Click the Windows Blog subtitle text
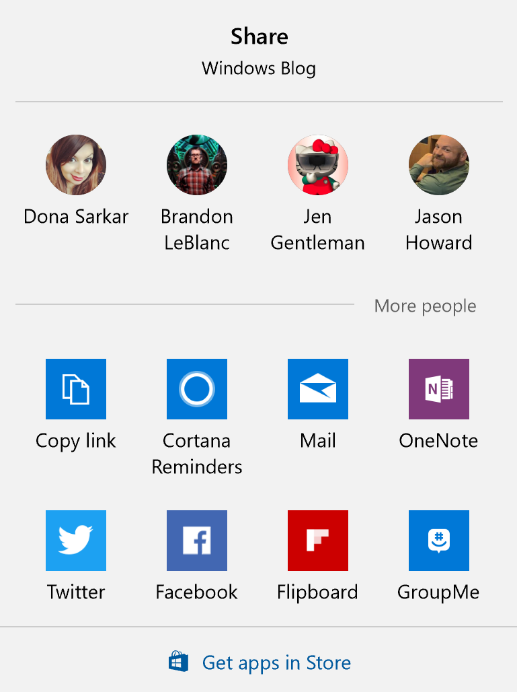This screenshot has width=517, height=692. click(259, 68)
